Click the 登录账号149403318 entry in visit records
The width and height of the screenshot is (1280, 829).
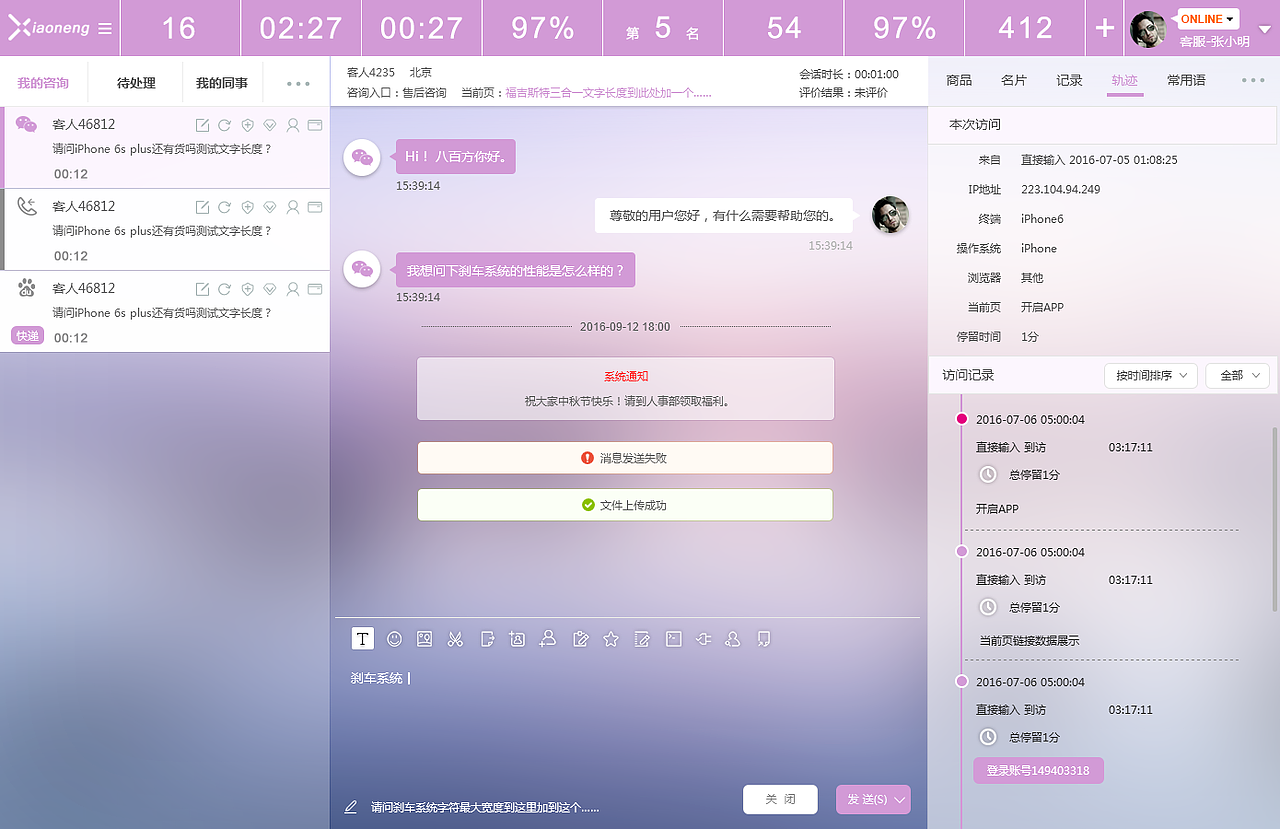pyautogui.click(x=1038, y=770)
